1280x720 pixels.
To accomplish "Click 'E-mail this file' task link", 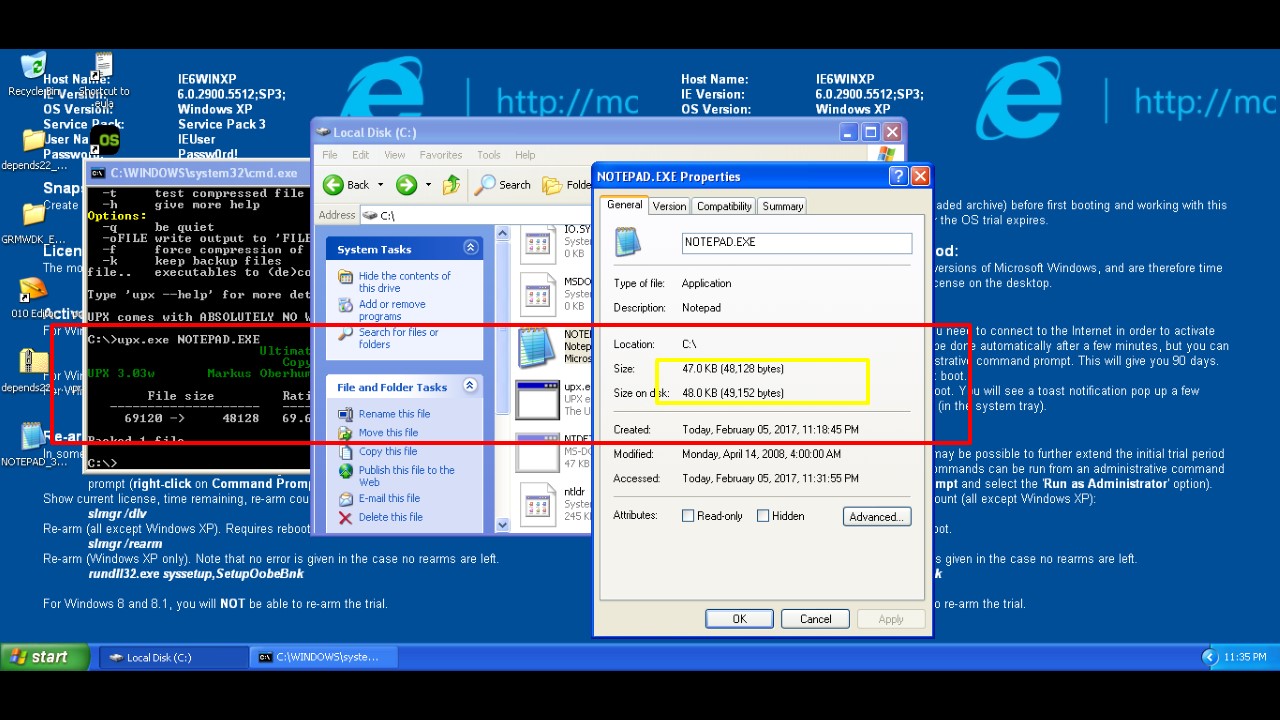I will [x=389, y=498].
